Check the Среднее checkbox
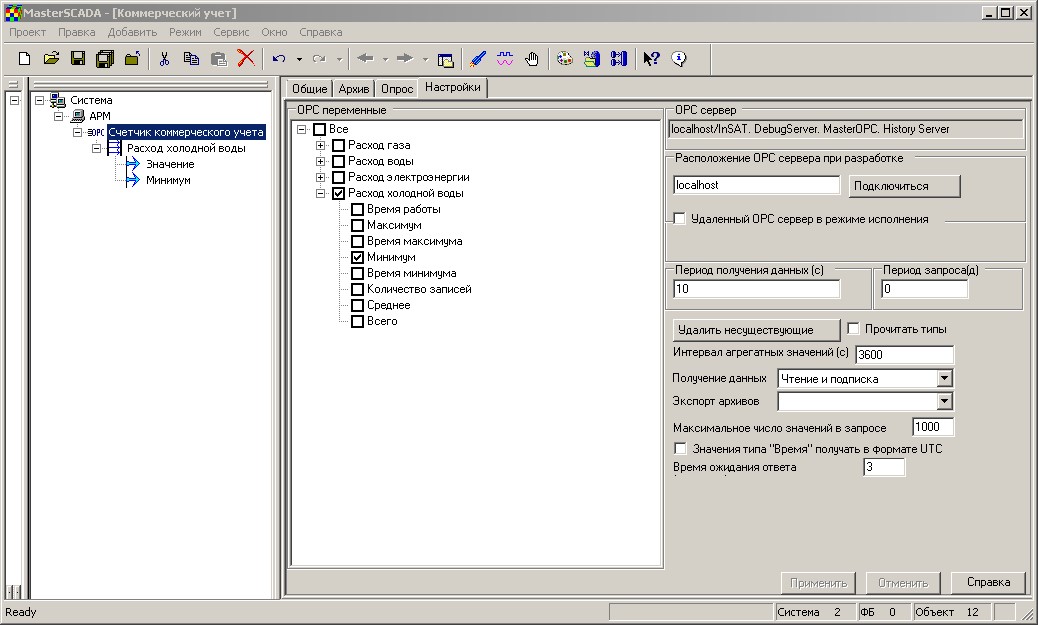The image size is (1038, 625). 357,305
